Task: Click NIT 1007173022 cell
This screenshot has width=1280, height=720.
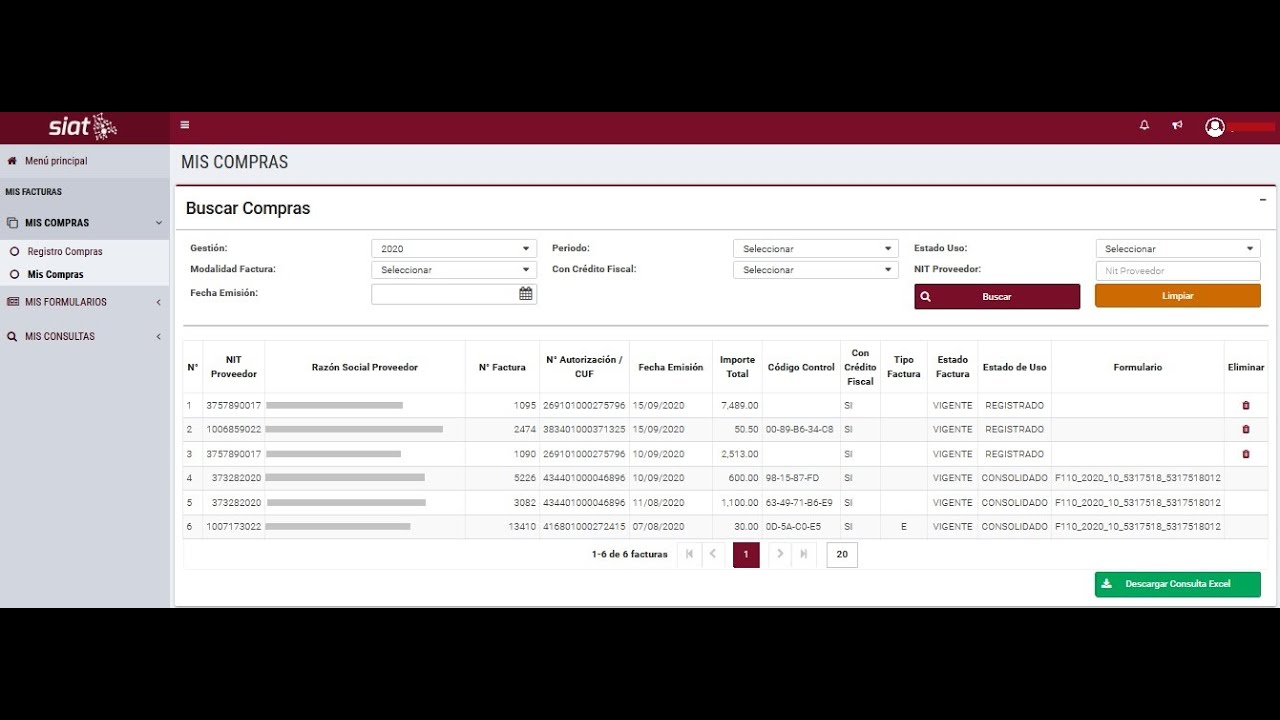Action: 234,527
